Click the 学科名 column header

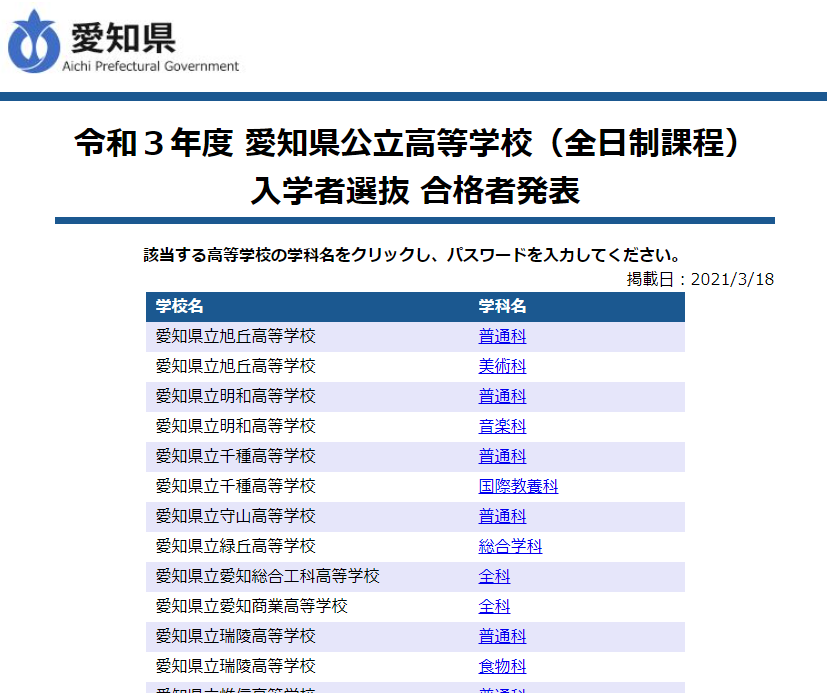pyautogui.click(x=502, y=307)
